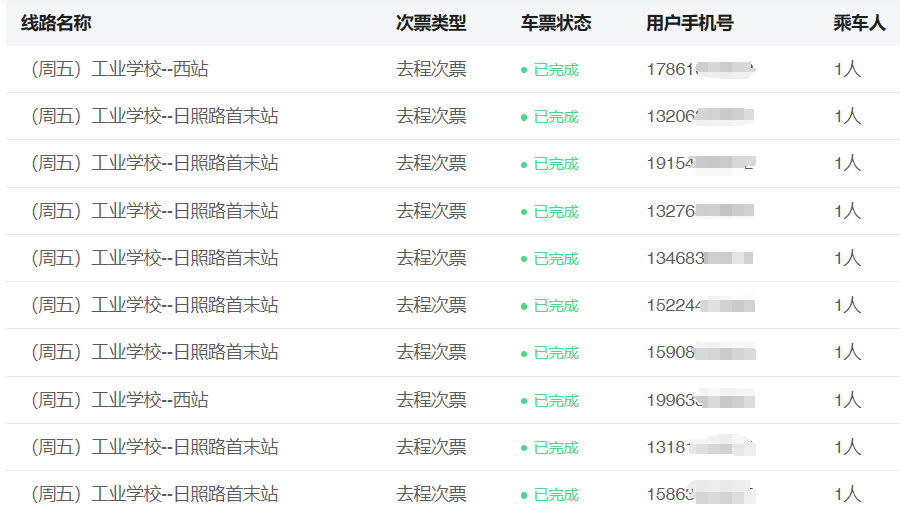Click the 1人 passenger count in the 15863 row
The image size is (900, 517).
(x=847, y=495)
